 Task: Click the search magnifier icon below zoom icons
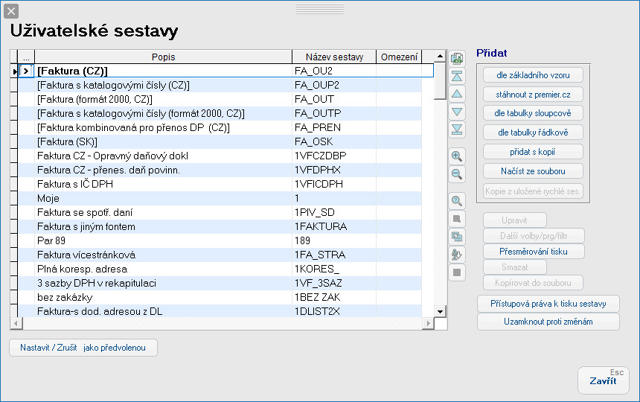coord(457,201)
